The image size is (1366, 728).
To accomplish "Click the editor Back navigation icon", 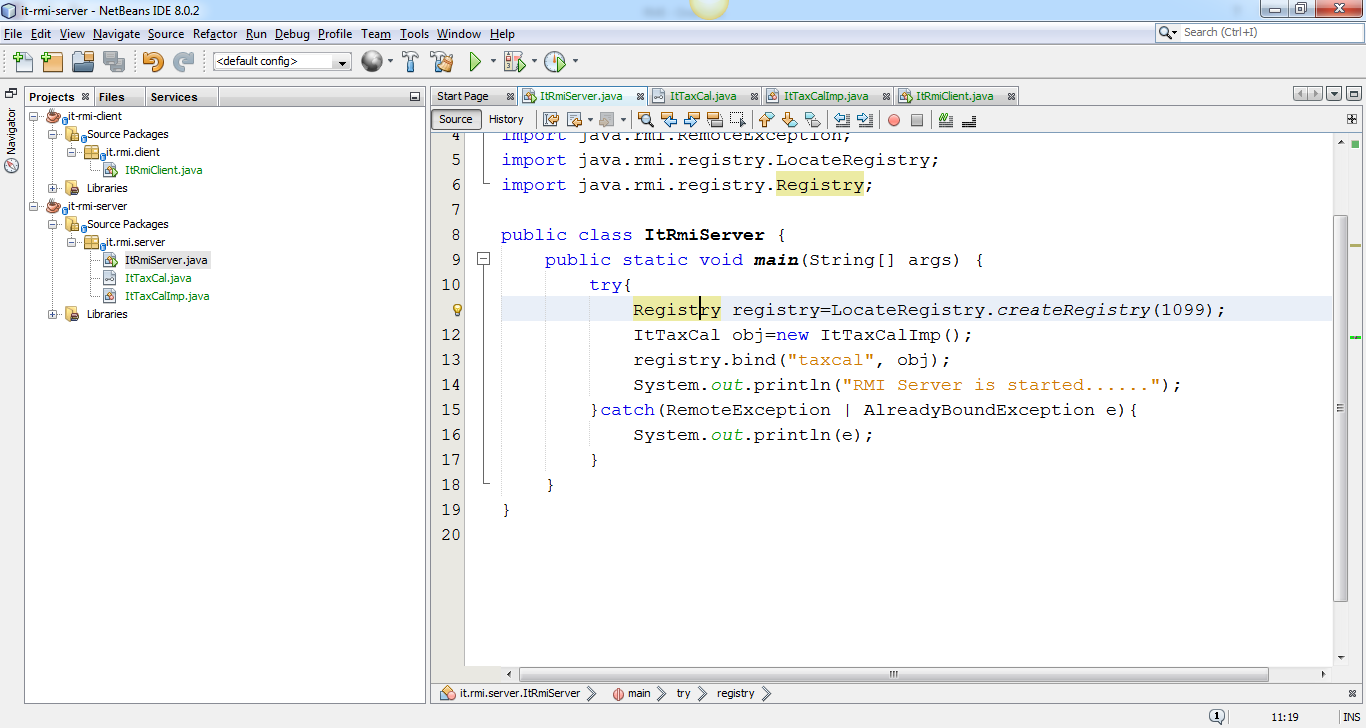I will (x=575, y=120).
